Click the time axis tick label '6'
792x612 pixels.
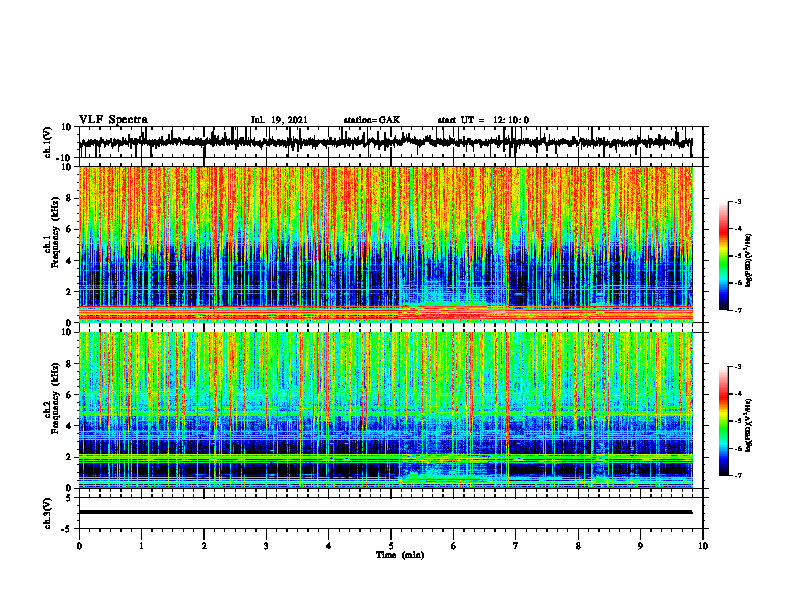click(x=454, y=546)
